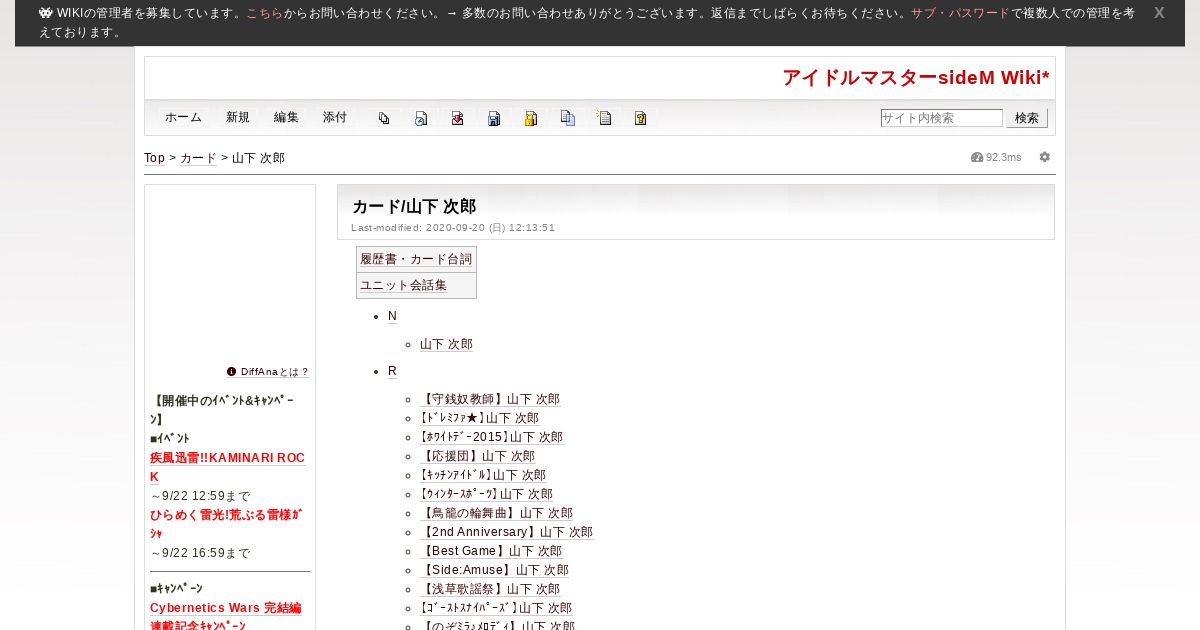Click the カード/山下 次郎 page heading
Screen dimensions: 1200x630
(x=414, y=207)
